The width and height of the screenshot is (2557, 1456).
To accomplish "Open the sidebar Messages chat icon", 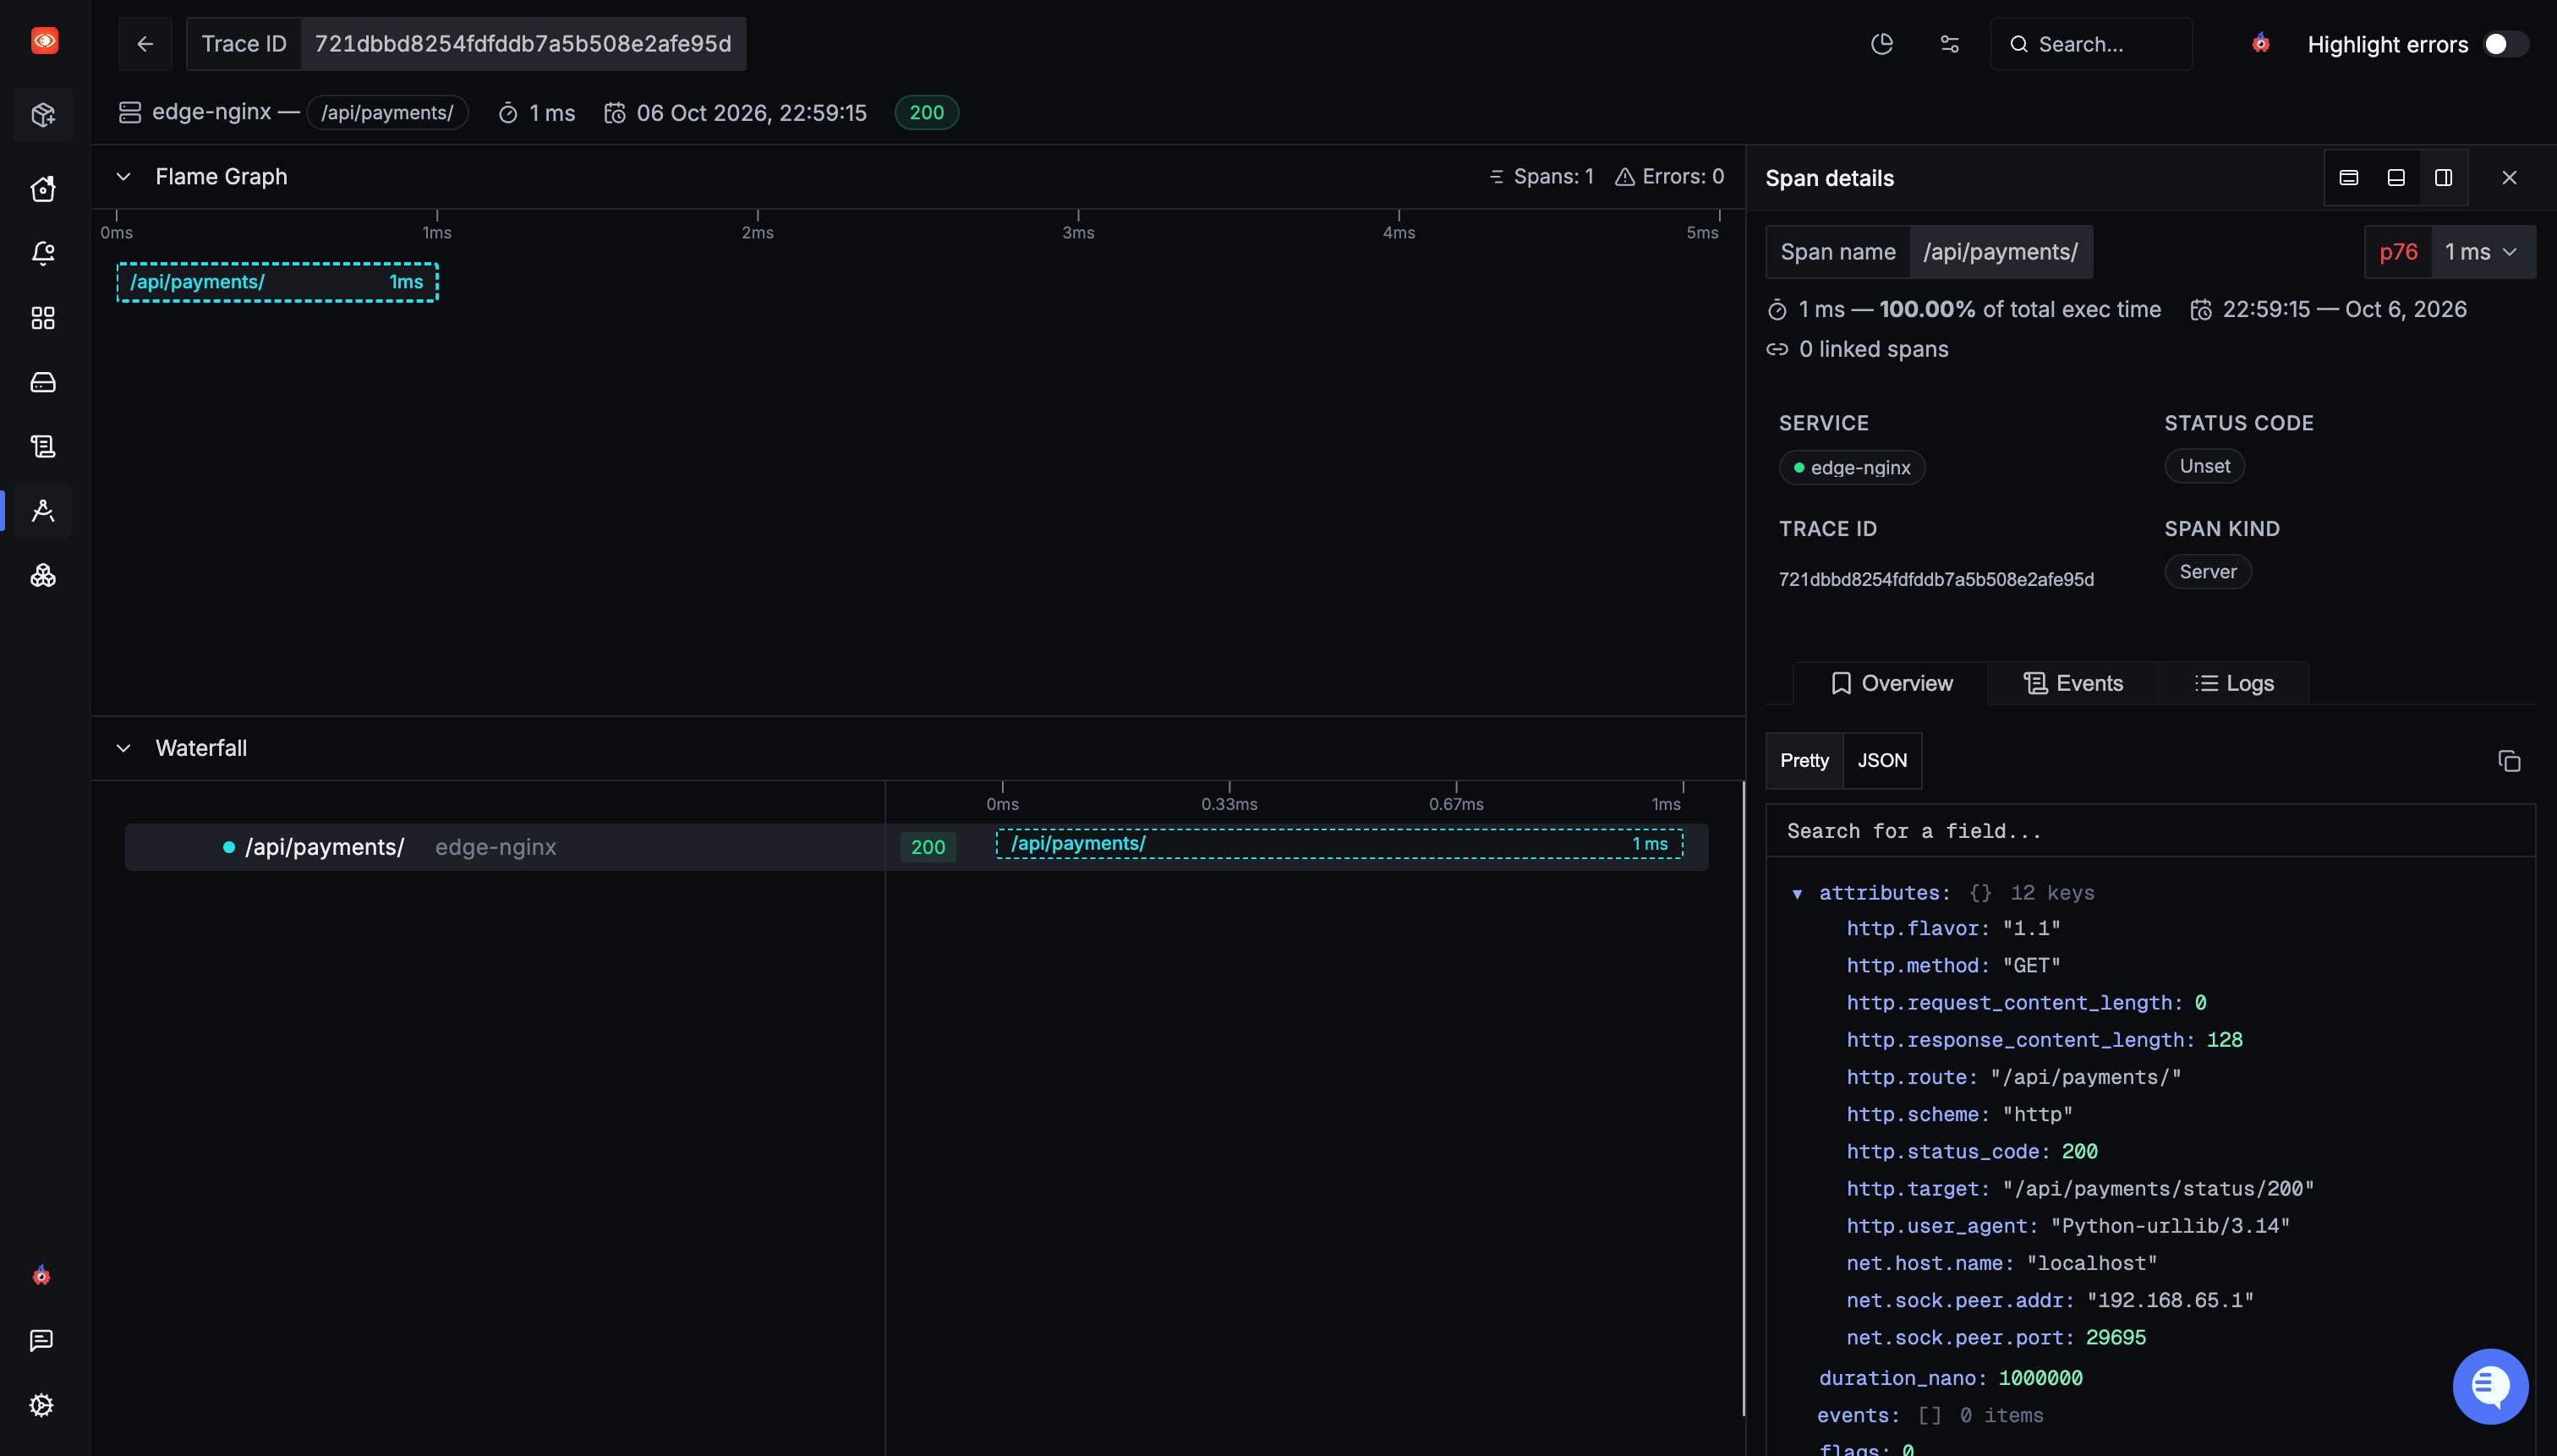I will click(x=41, y=1340).
